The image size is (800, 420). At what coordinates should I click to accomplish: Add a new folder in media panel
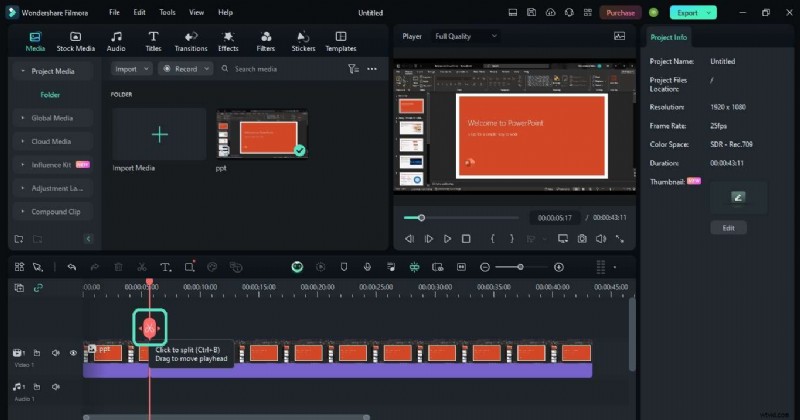pos(19,239)
